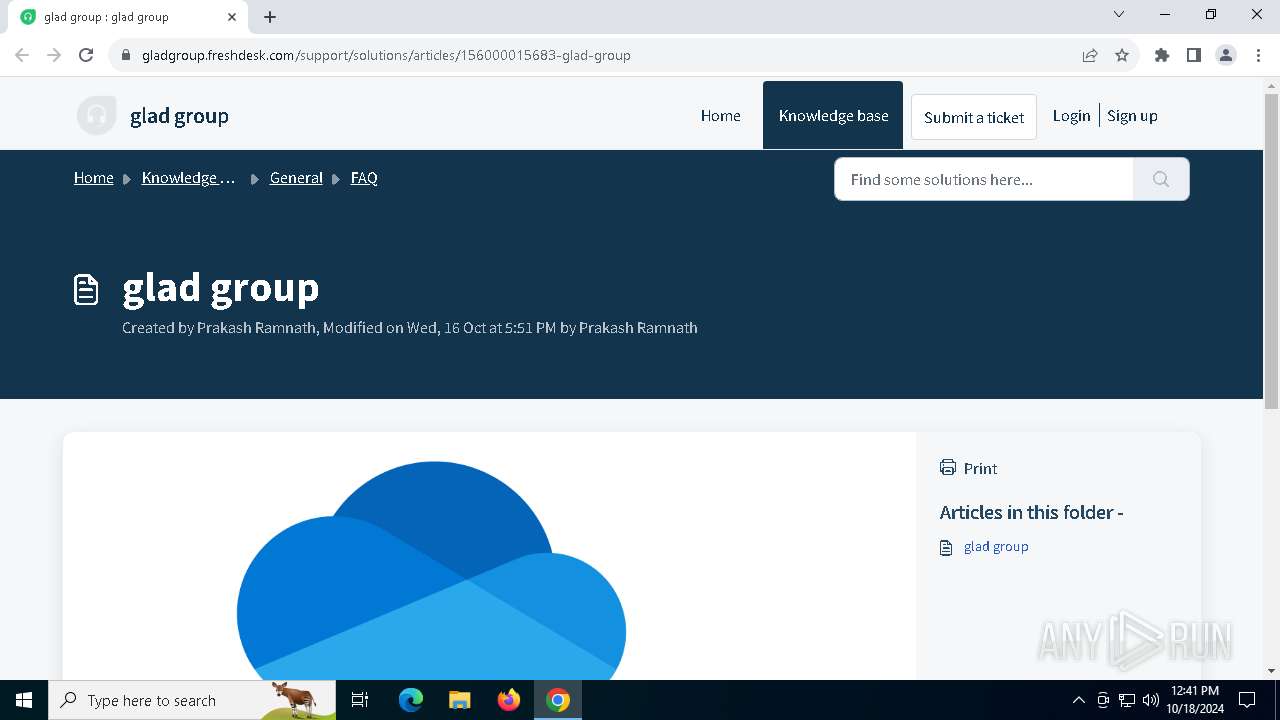Click the padlock site info icon
The image size is (1280, 720).
(x=126, y=55)
